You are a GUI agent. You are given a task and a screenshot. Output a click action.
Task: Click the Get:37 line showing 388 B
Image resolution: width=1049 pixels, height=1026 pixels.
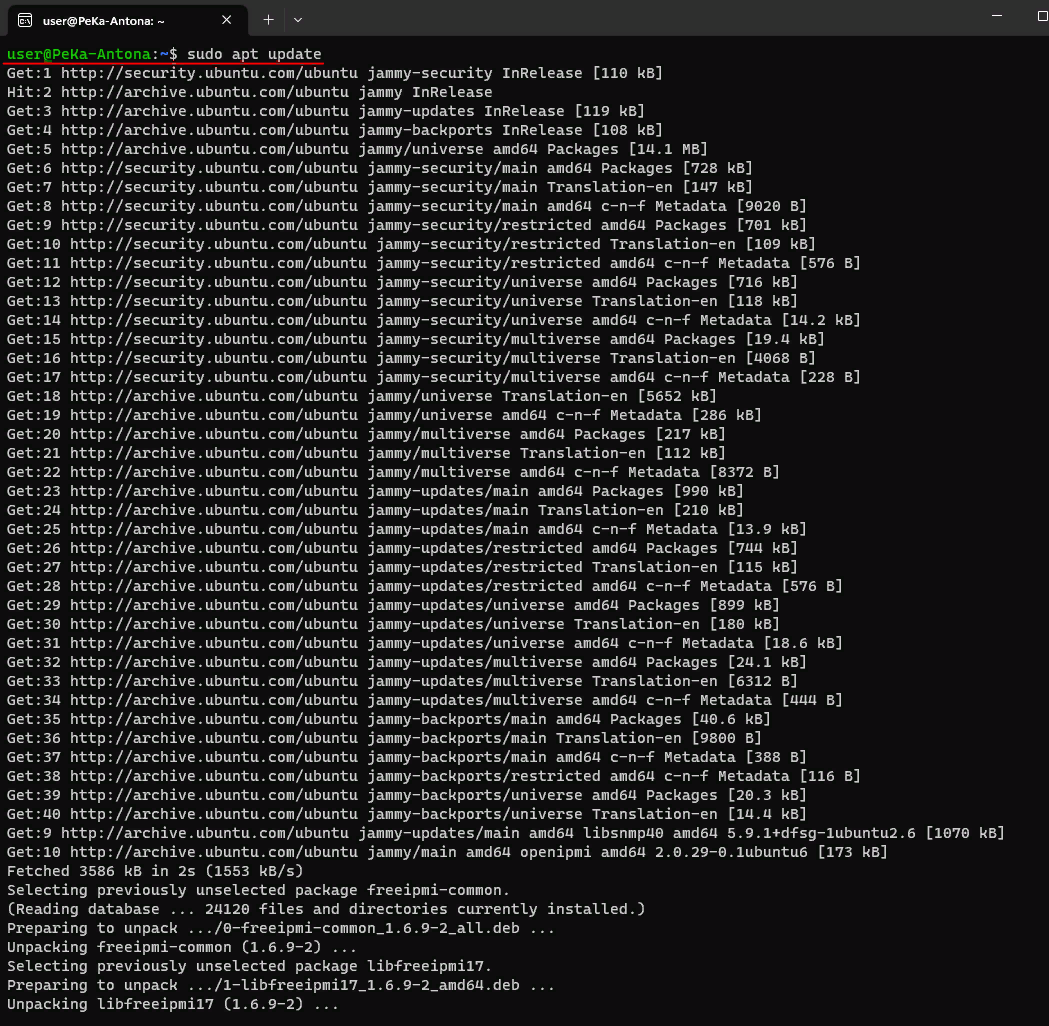tap(407, 756)
